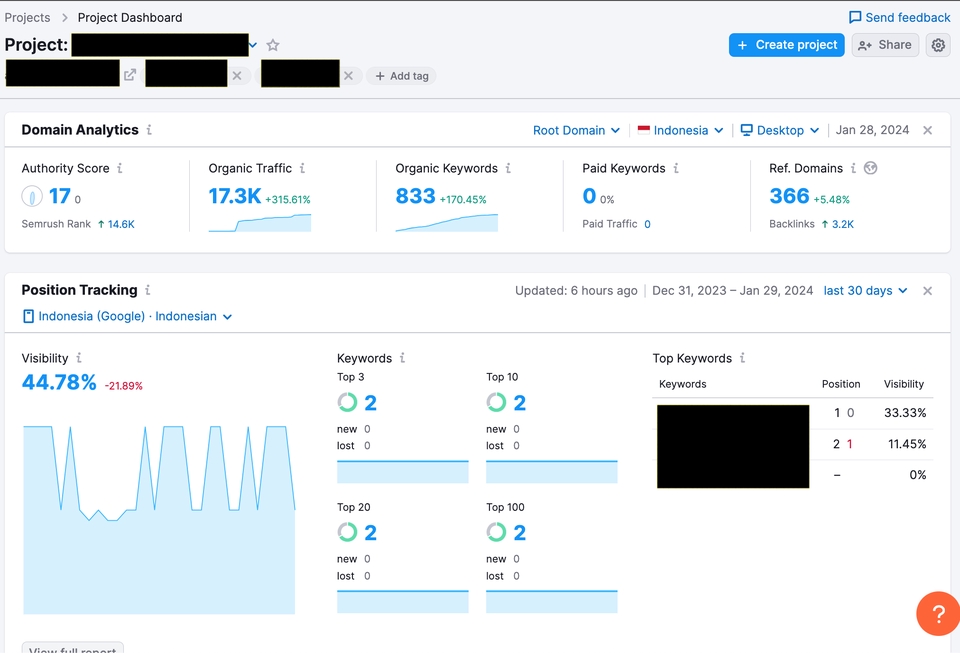Viewport: 960px width, 653px height.
Task: Close the Position Tracking widget
Action: click(x=928, y=291)
